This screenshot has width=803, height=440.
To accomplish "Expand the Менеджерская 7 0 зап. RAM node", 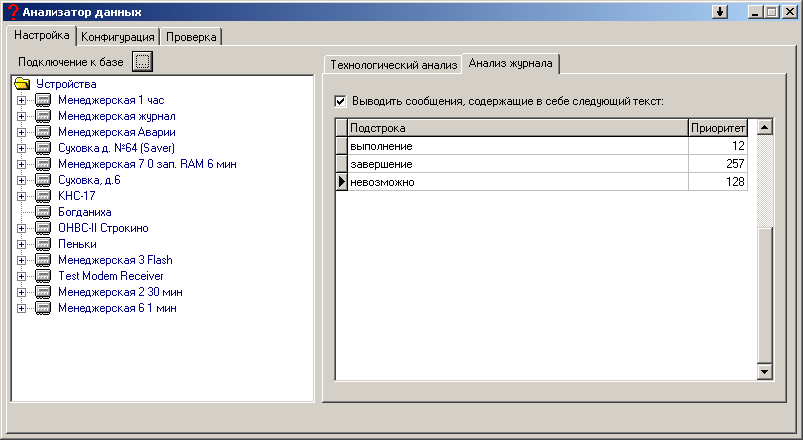I will click(21, 164).
